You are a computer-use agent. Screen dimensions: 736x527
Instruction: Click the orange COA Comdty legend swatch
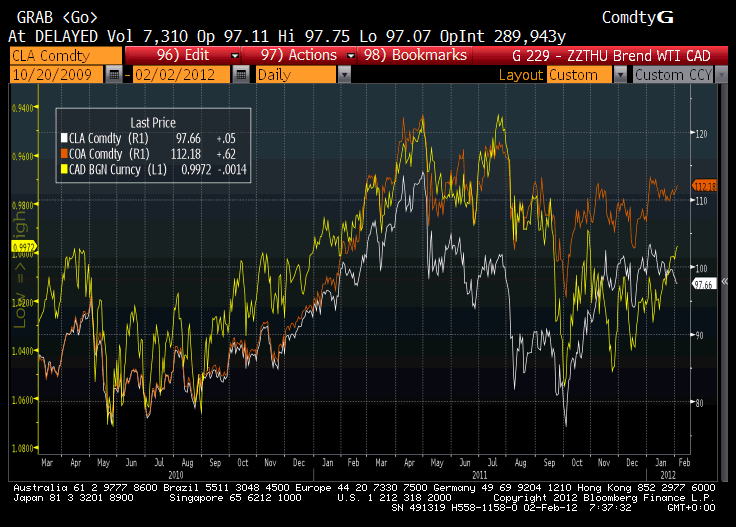coord(64,154)
